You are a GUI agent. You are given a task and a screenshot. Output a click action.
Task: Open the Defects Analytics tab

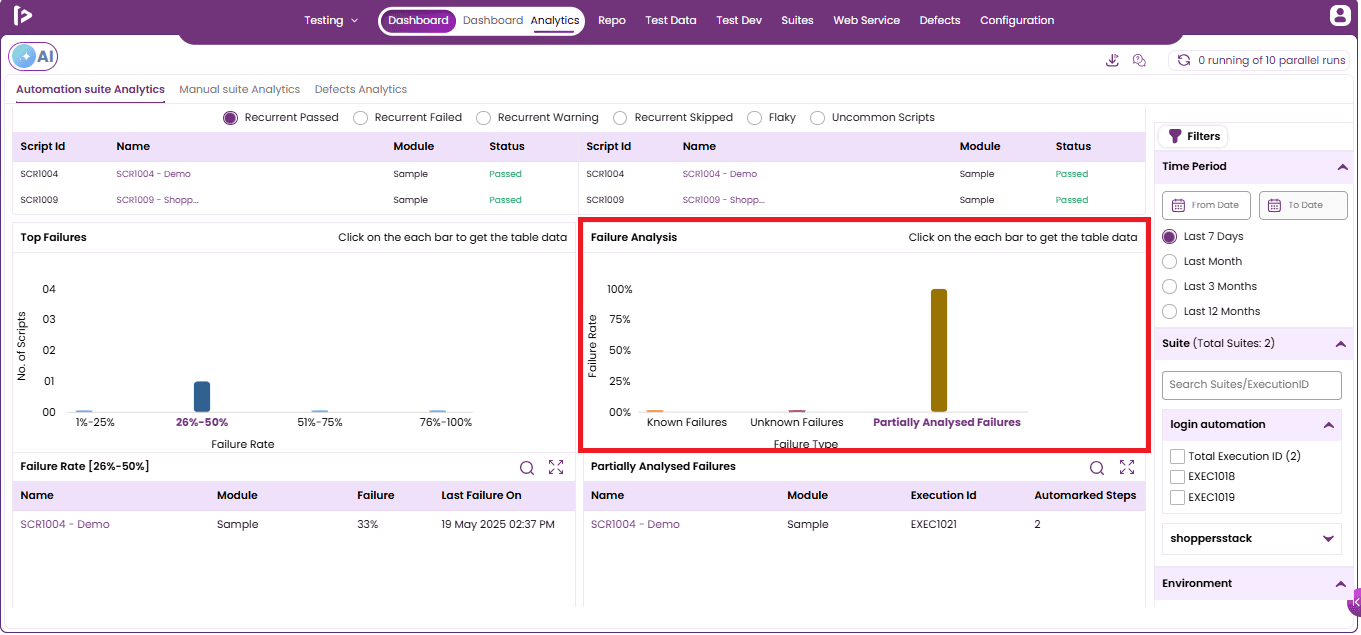click(361, 89)
